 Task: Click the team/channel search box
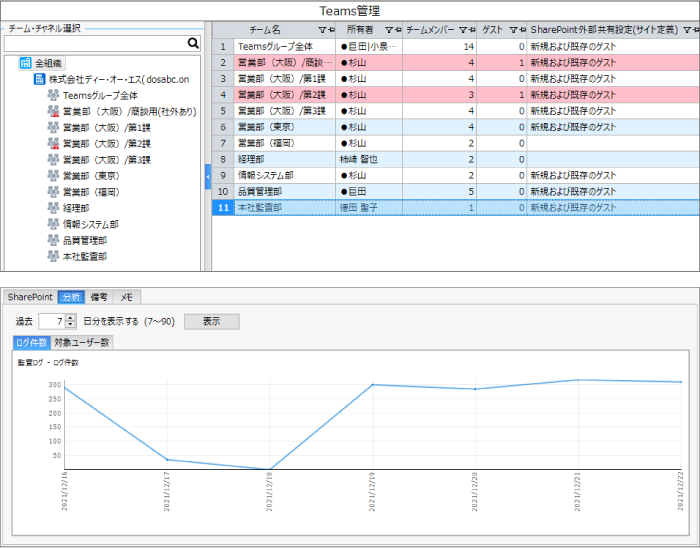[96, 43]
